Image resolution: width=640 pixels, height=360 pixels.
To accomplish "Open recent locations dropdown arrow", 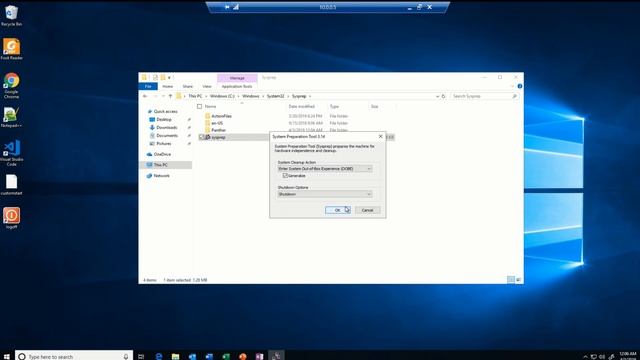I will (x=163, y=96).
